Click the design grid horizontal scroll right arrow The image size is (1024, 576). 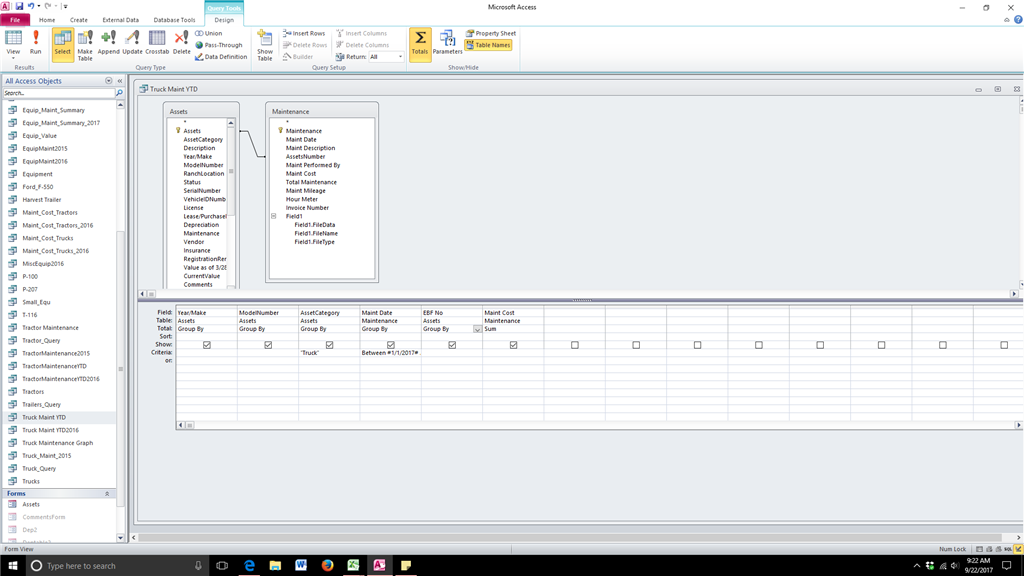pyautogui.click(x=1018, y=425)
